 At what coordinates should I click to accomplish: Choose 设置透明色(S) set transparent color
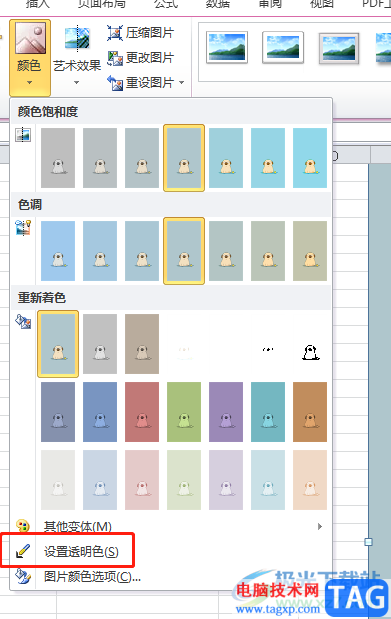pyautogui.click(x=171, y=551)
